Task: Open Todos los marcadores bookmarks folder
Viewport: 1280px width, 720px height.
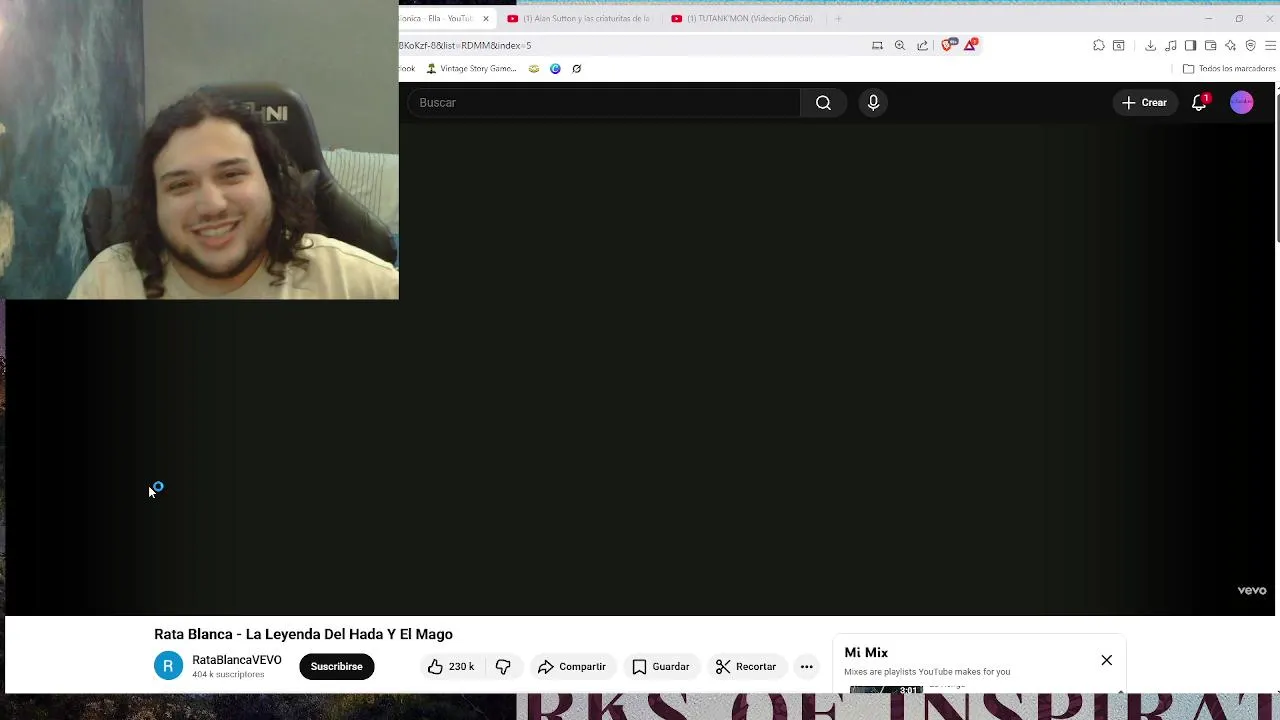Action: pos(1229,69)
